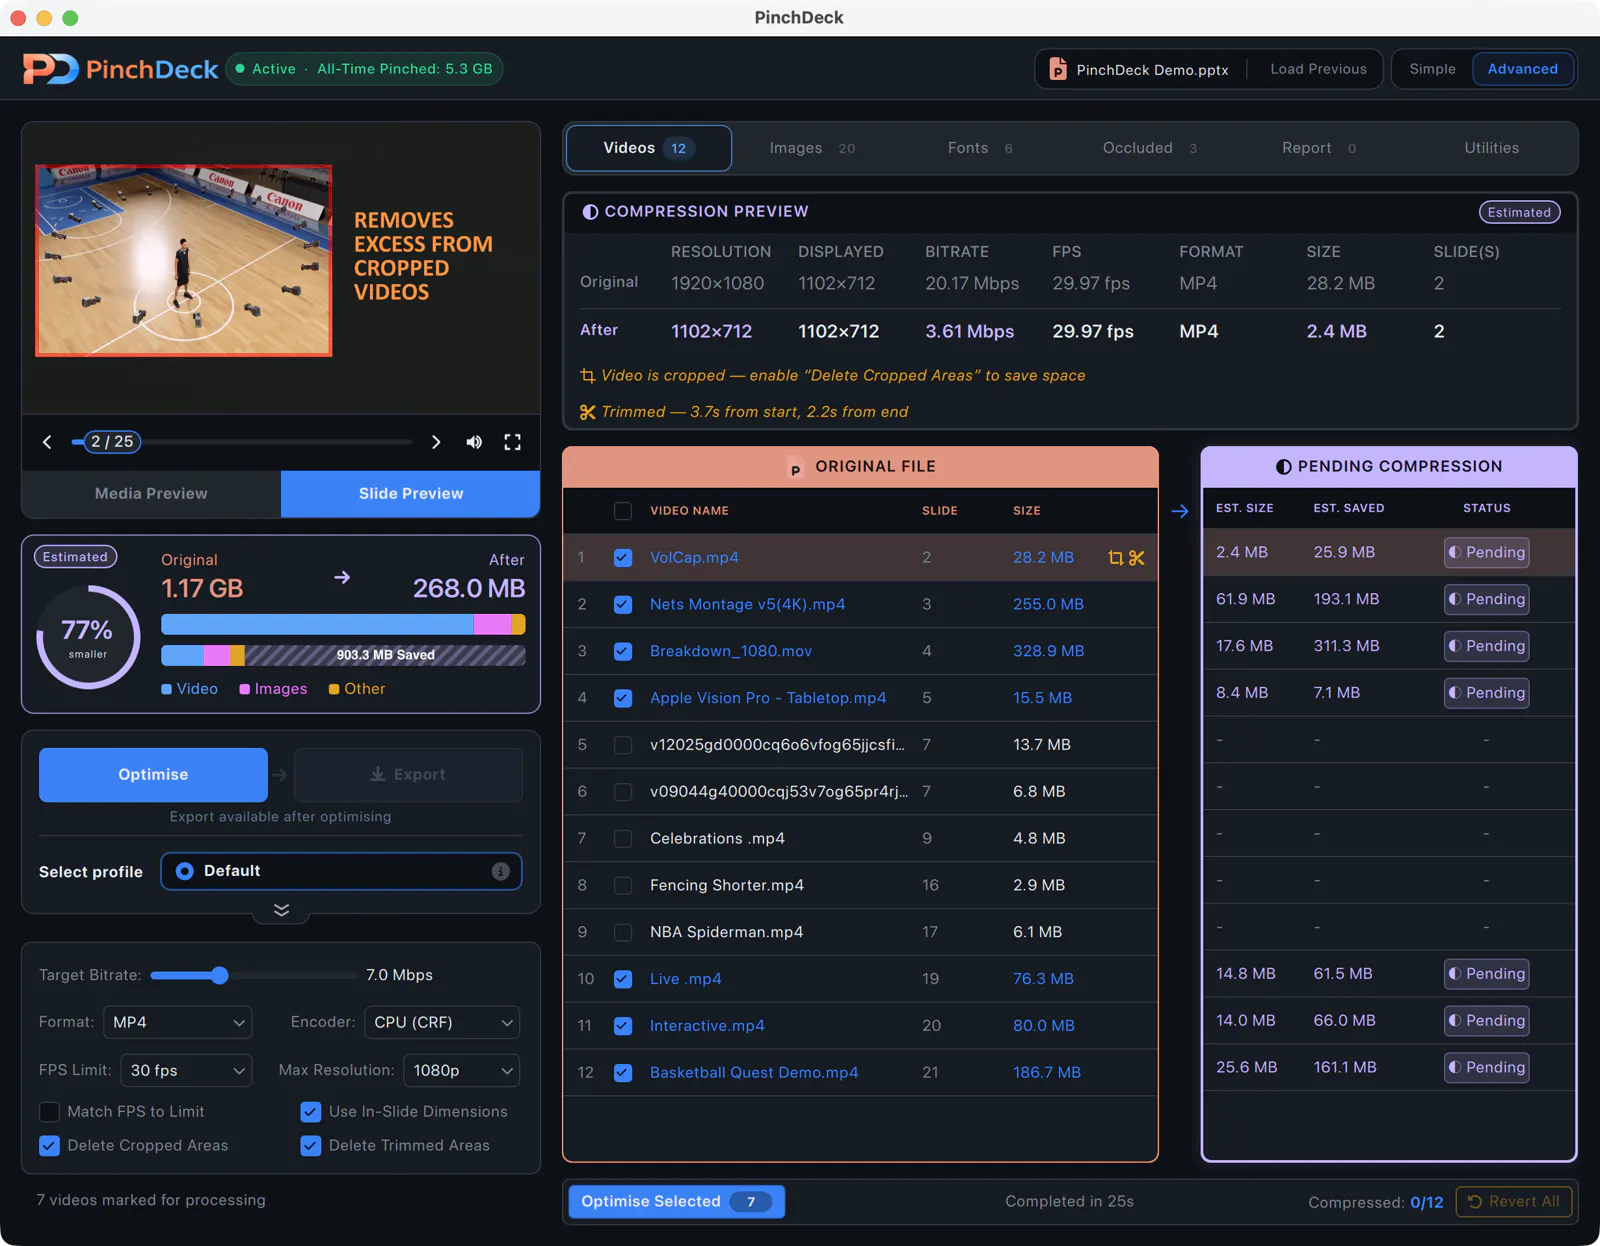Click the half-circle icon in Pending Compression header
Screen dimensions: 1600x1246
[1284, 467]
